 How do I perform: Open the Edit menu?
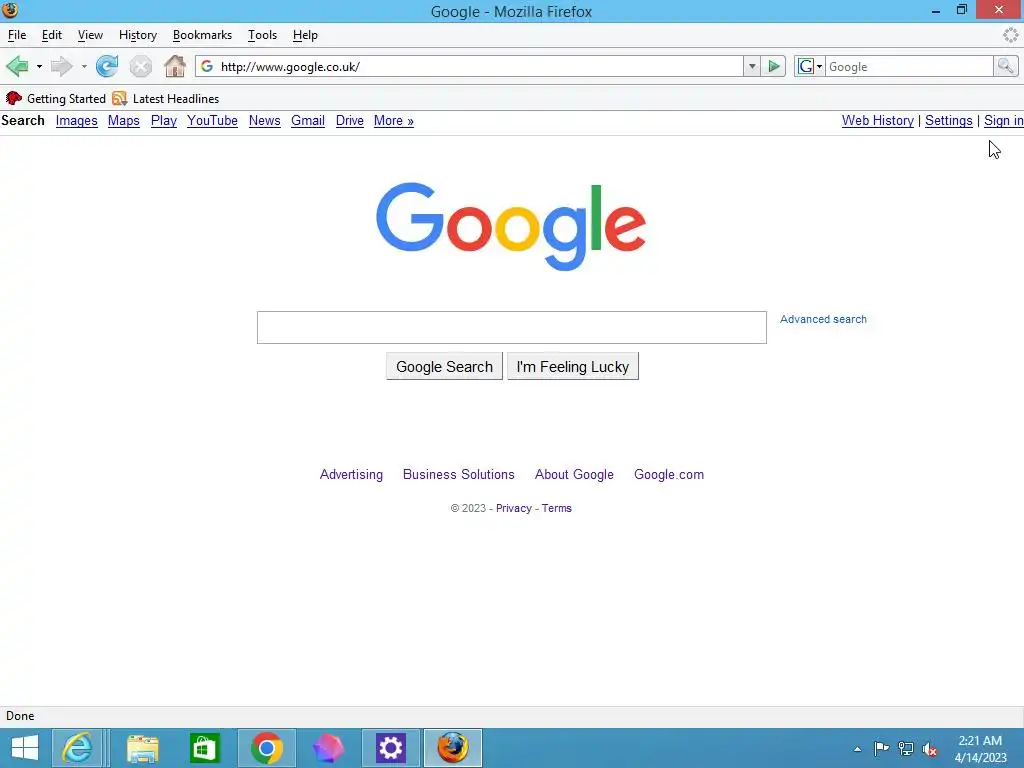pyautogui.click(x=52, y=35)
